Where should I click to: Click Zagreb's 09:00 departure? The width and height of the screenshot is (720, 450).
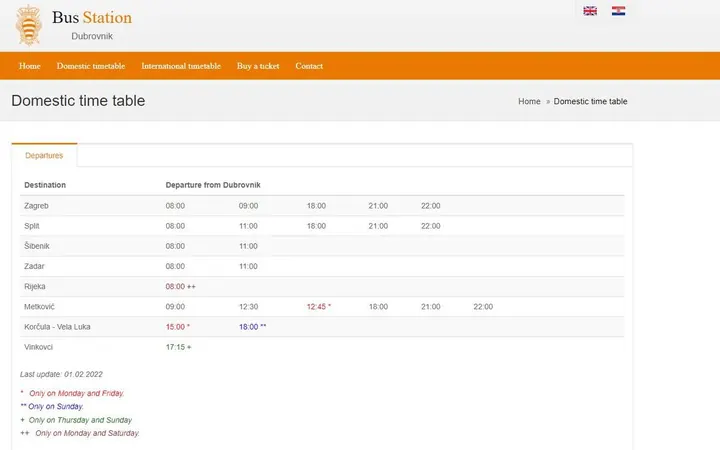click(x=248, y=206)
